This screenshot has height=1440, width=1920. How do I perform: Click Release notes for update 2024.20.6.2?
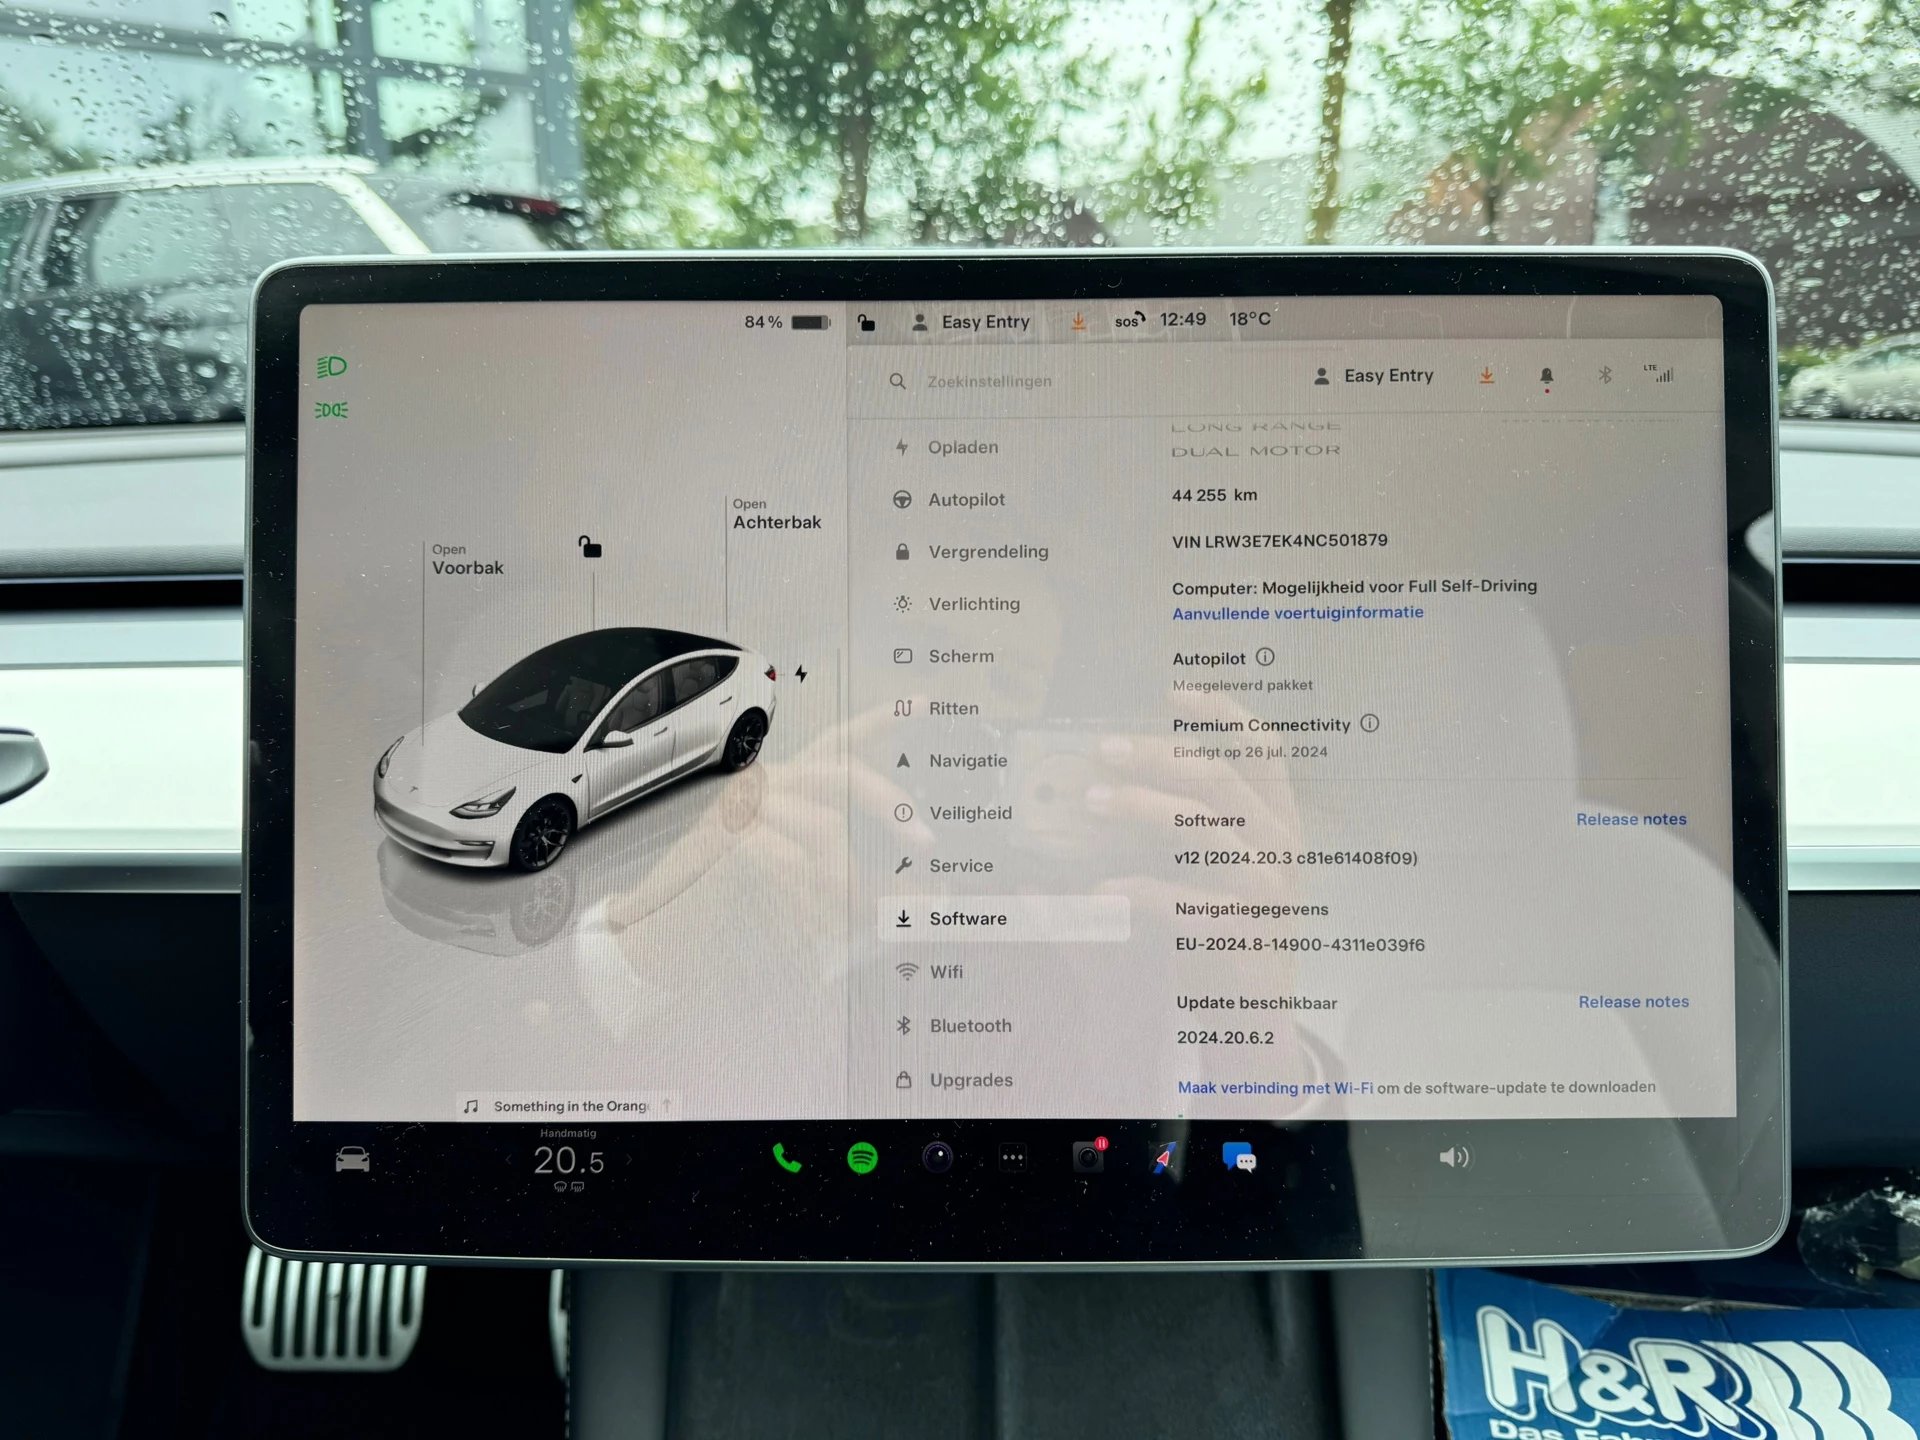coord(1631,1000)
